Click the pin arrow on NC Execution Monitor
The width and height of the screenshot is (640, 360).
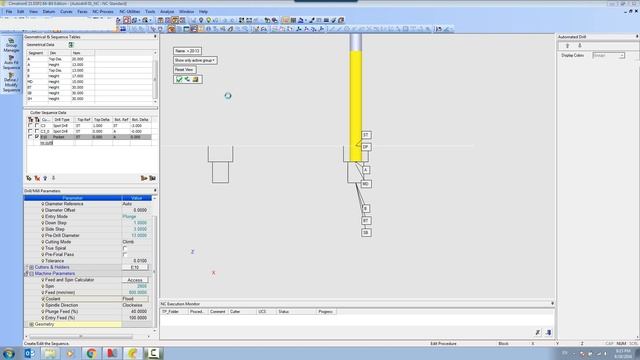552,304
